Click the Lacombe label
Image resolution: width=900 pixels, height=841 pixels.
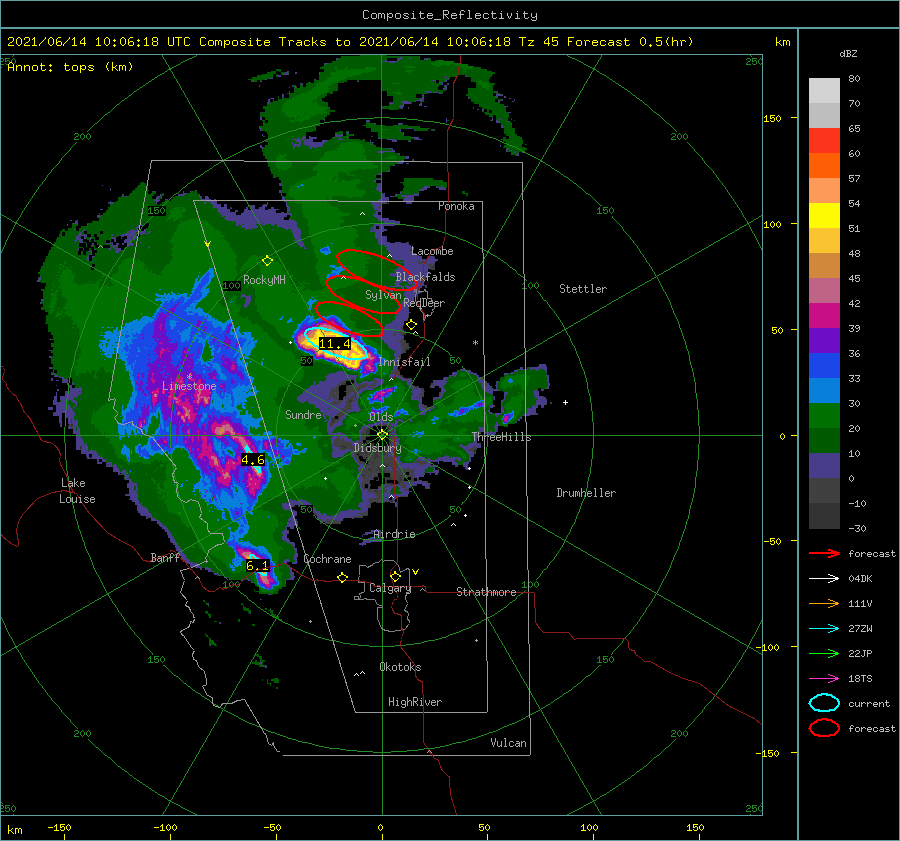[432, 251]
